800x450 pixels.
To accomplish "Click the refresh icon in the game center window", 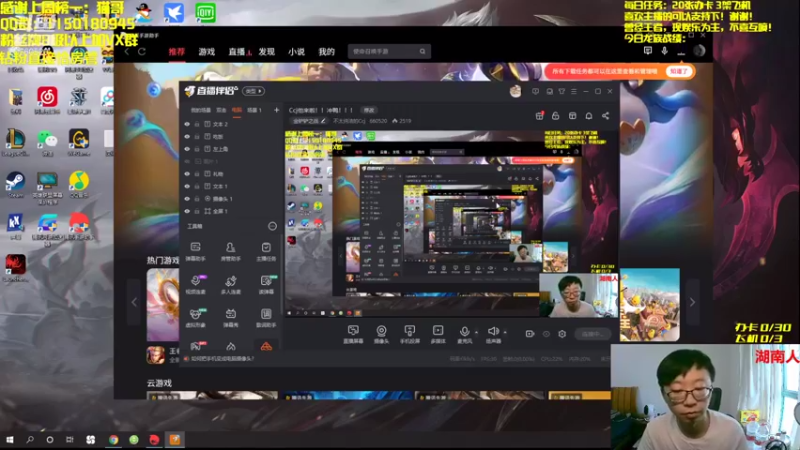I will point(142,52).
